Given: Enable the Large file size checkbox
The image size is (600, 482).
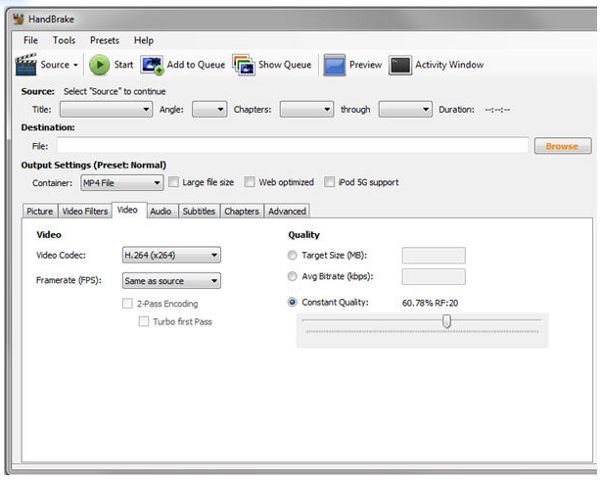Looking at the screenshot, I should click(173, 182).
